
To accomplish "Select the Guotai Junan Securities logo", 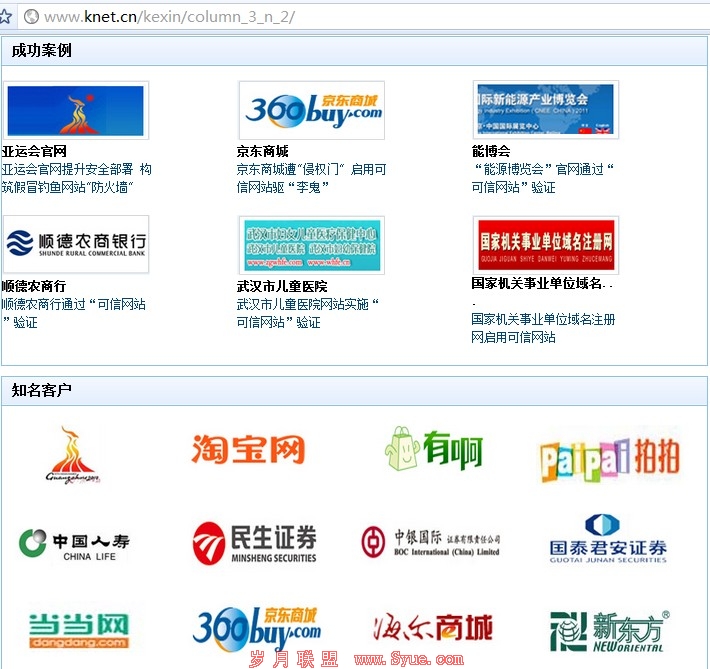I will point(608,540).
